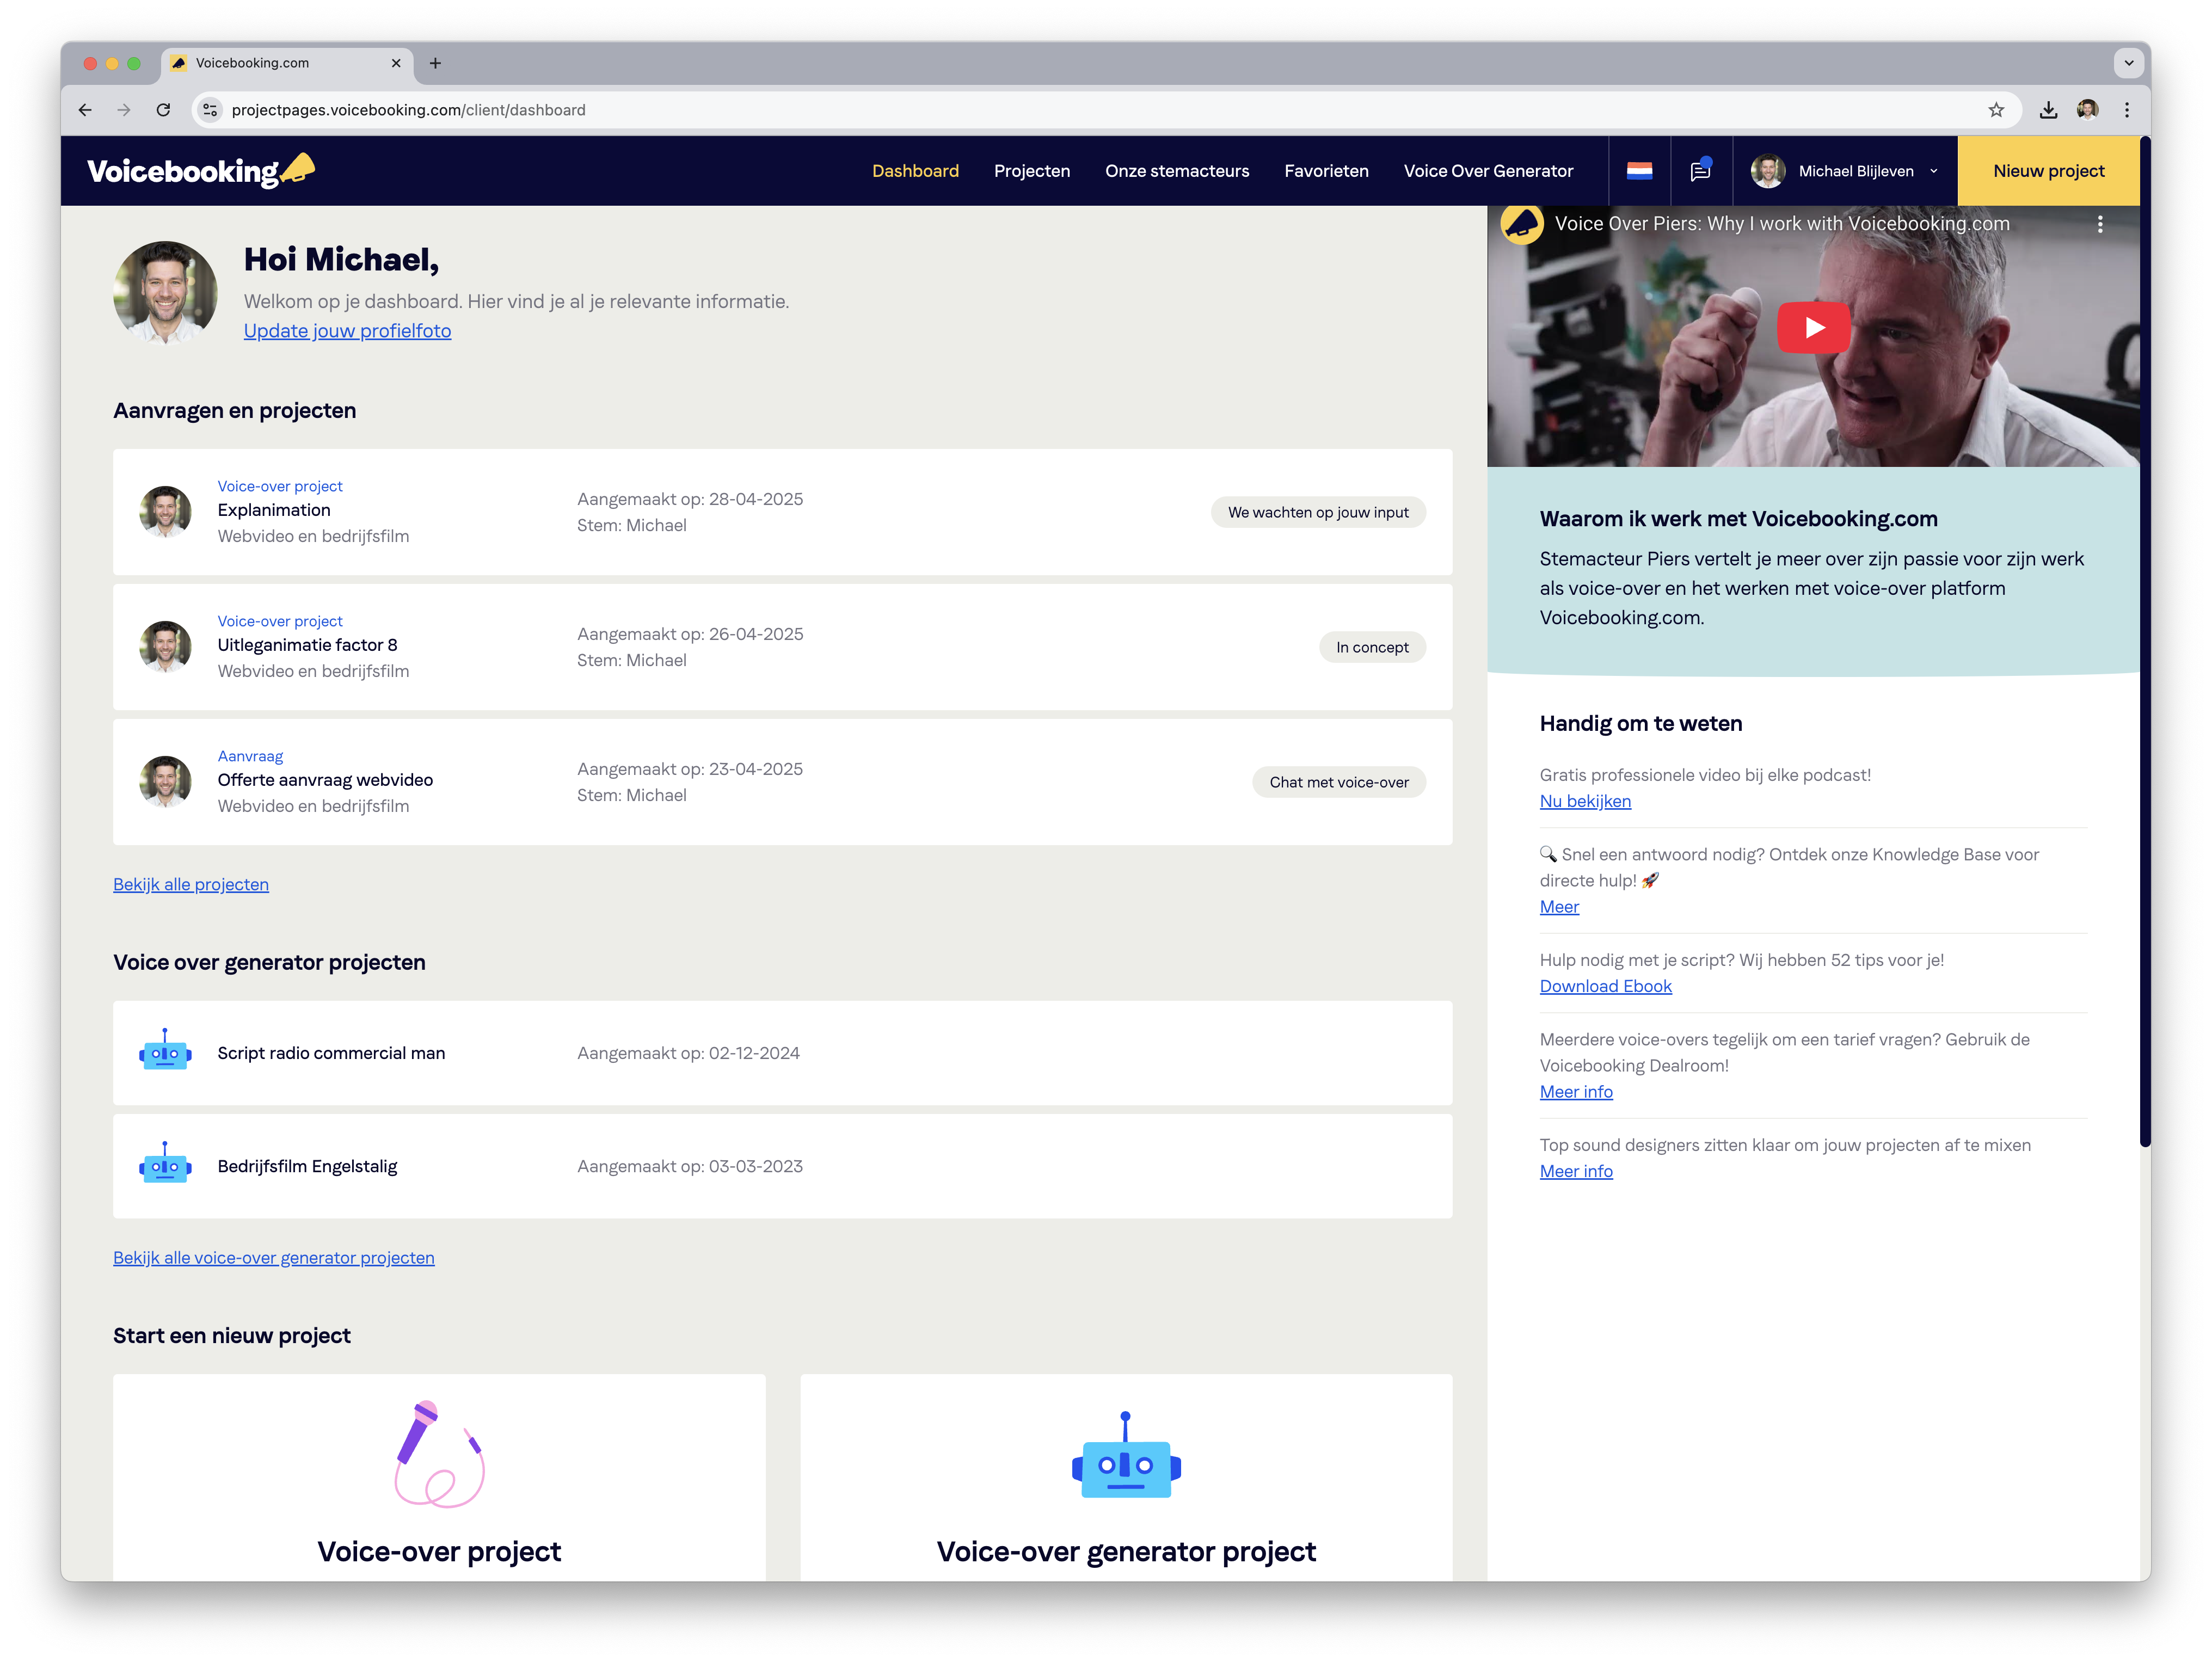Click the browser bookmark star
The image size is (2212, 1662).
coord(1996,110)
